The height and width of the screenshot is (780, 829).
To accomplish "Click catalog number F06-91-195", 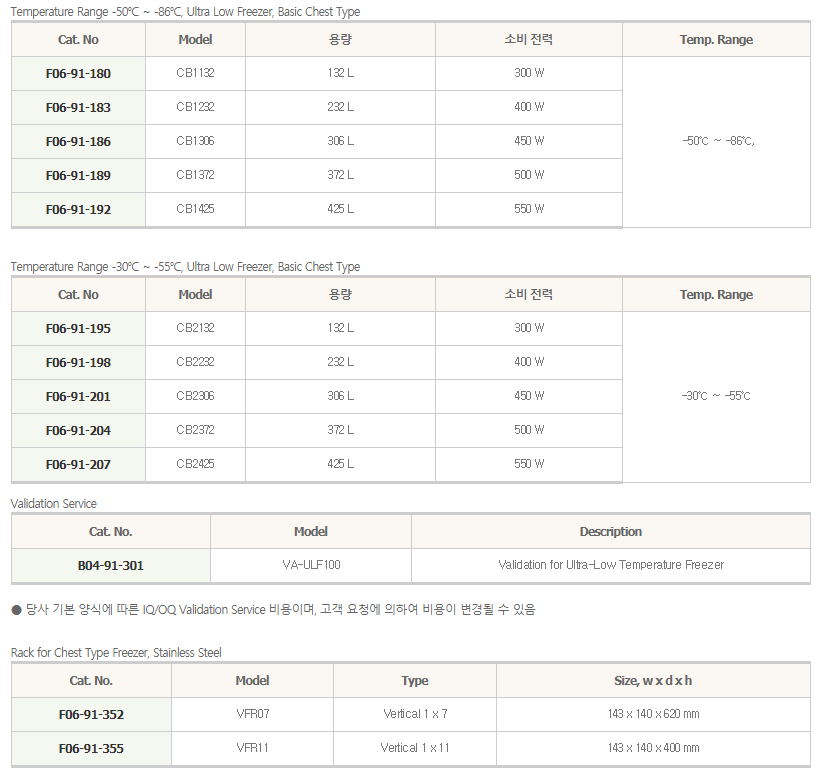I will point(78,329).
